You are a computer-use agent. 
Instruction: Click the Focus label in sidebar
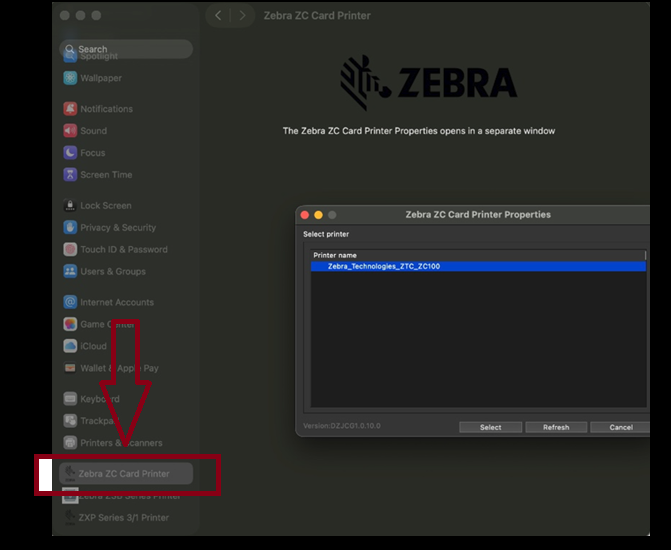pos(93,153)
